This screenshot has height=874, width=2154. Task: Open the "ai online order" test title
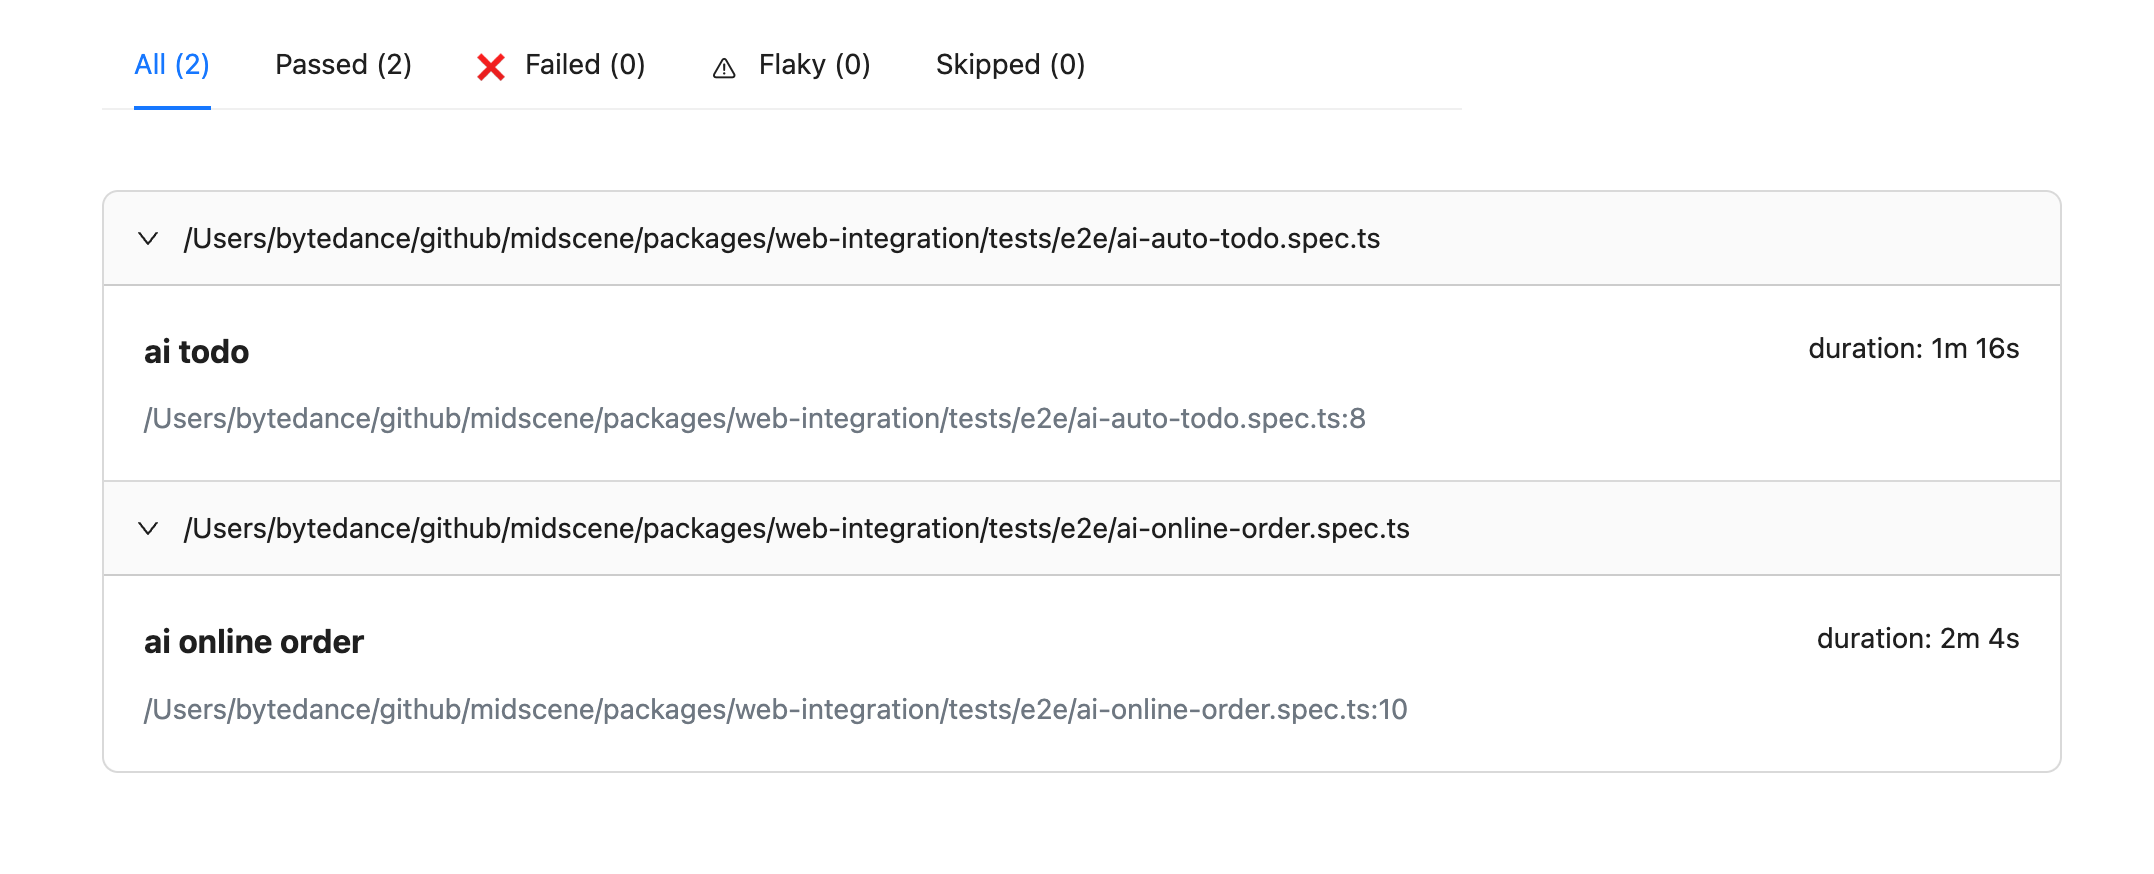point(254,642)
